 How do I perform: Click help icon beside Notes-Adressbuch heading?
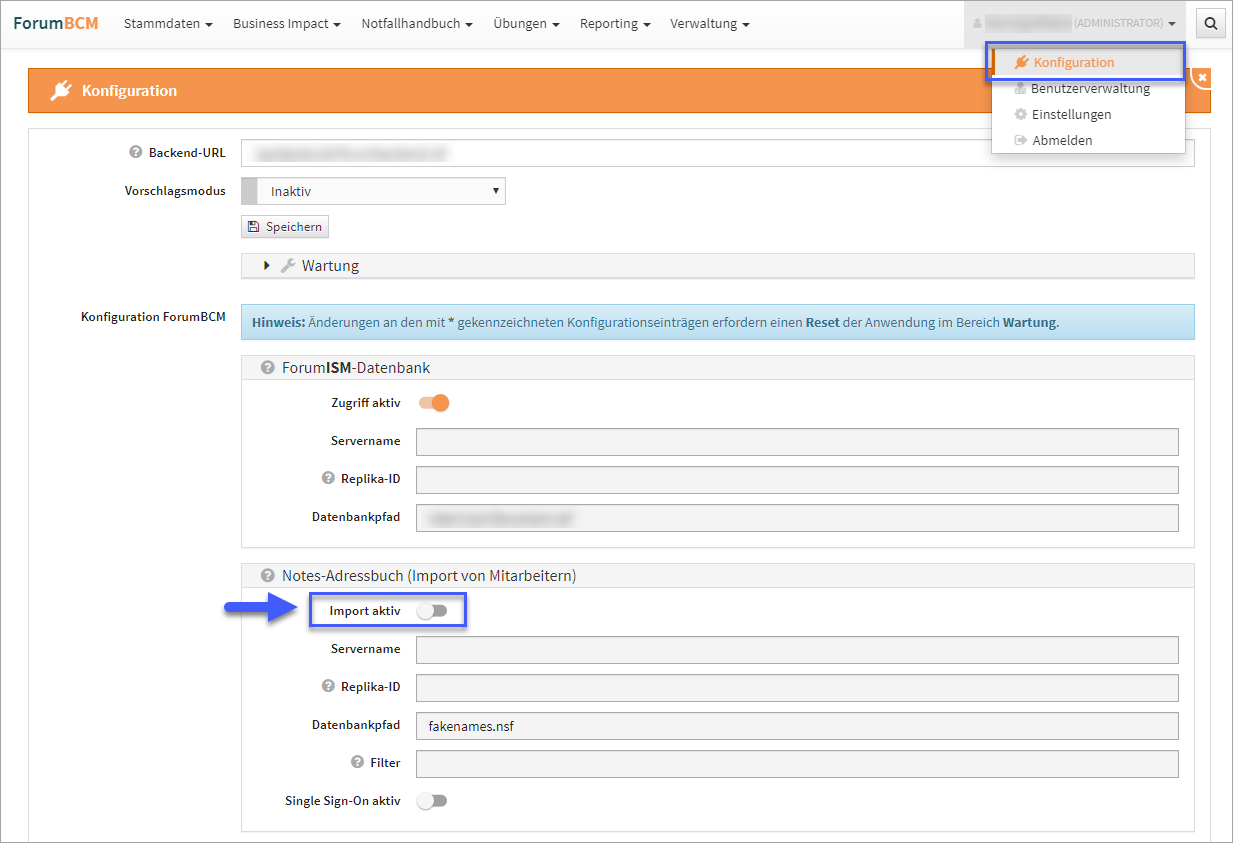267,576
